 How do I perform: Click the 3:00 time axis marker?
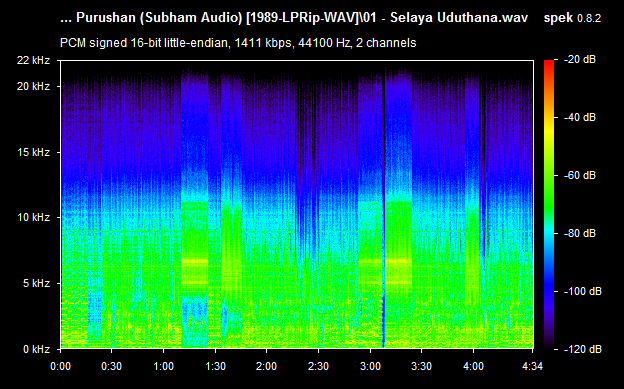[370, 366]
